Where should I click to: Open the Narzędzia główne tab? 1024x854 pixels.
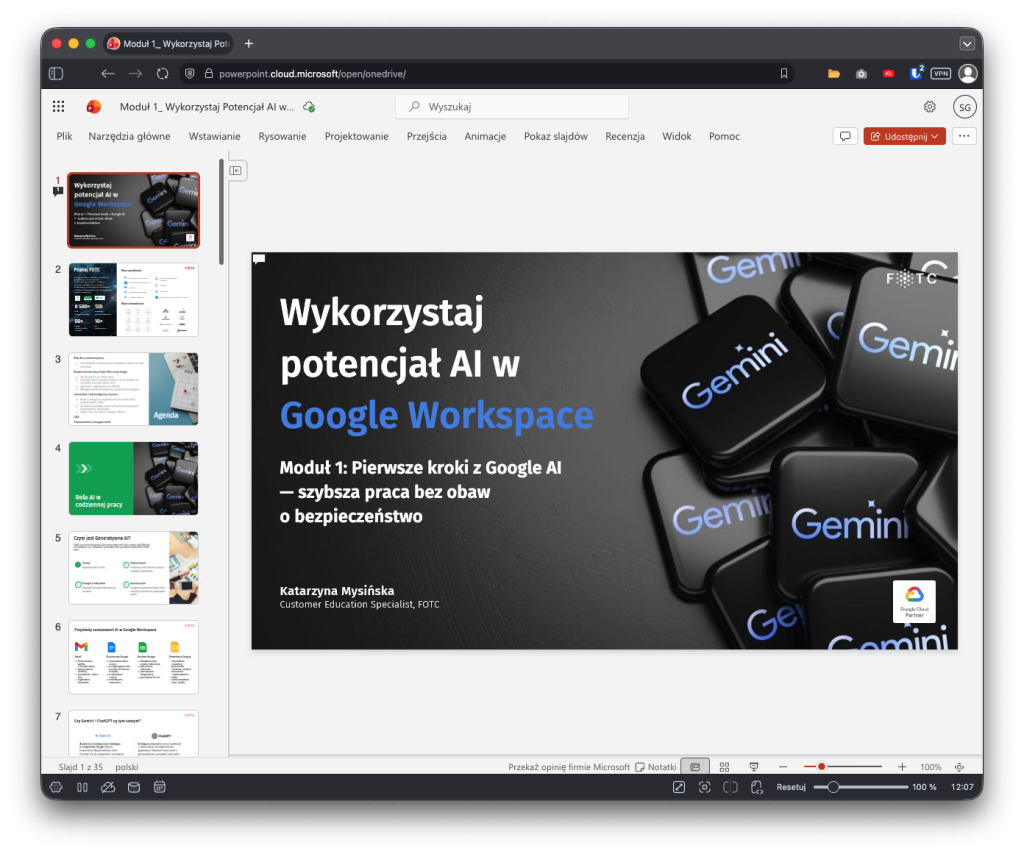(129, 136)
